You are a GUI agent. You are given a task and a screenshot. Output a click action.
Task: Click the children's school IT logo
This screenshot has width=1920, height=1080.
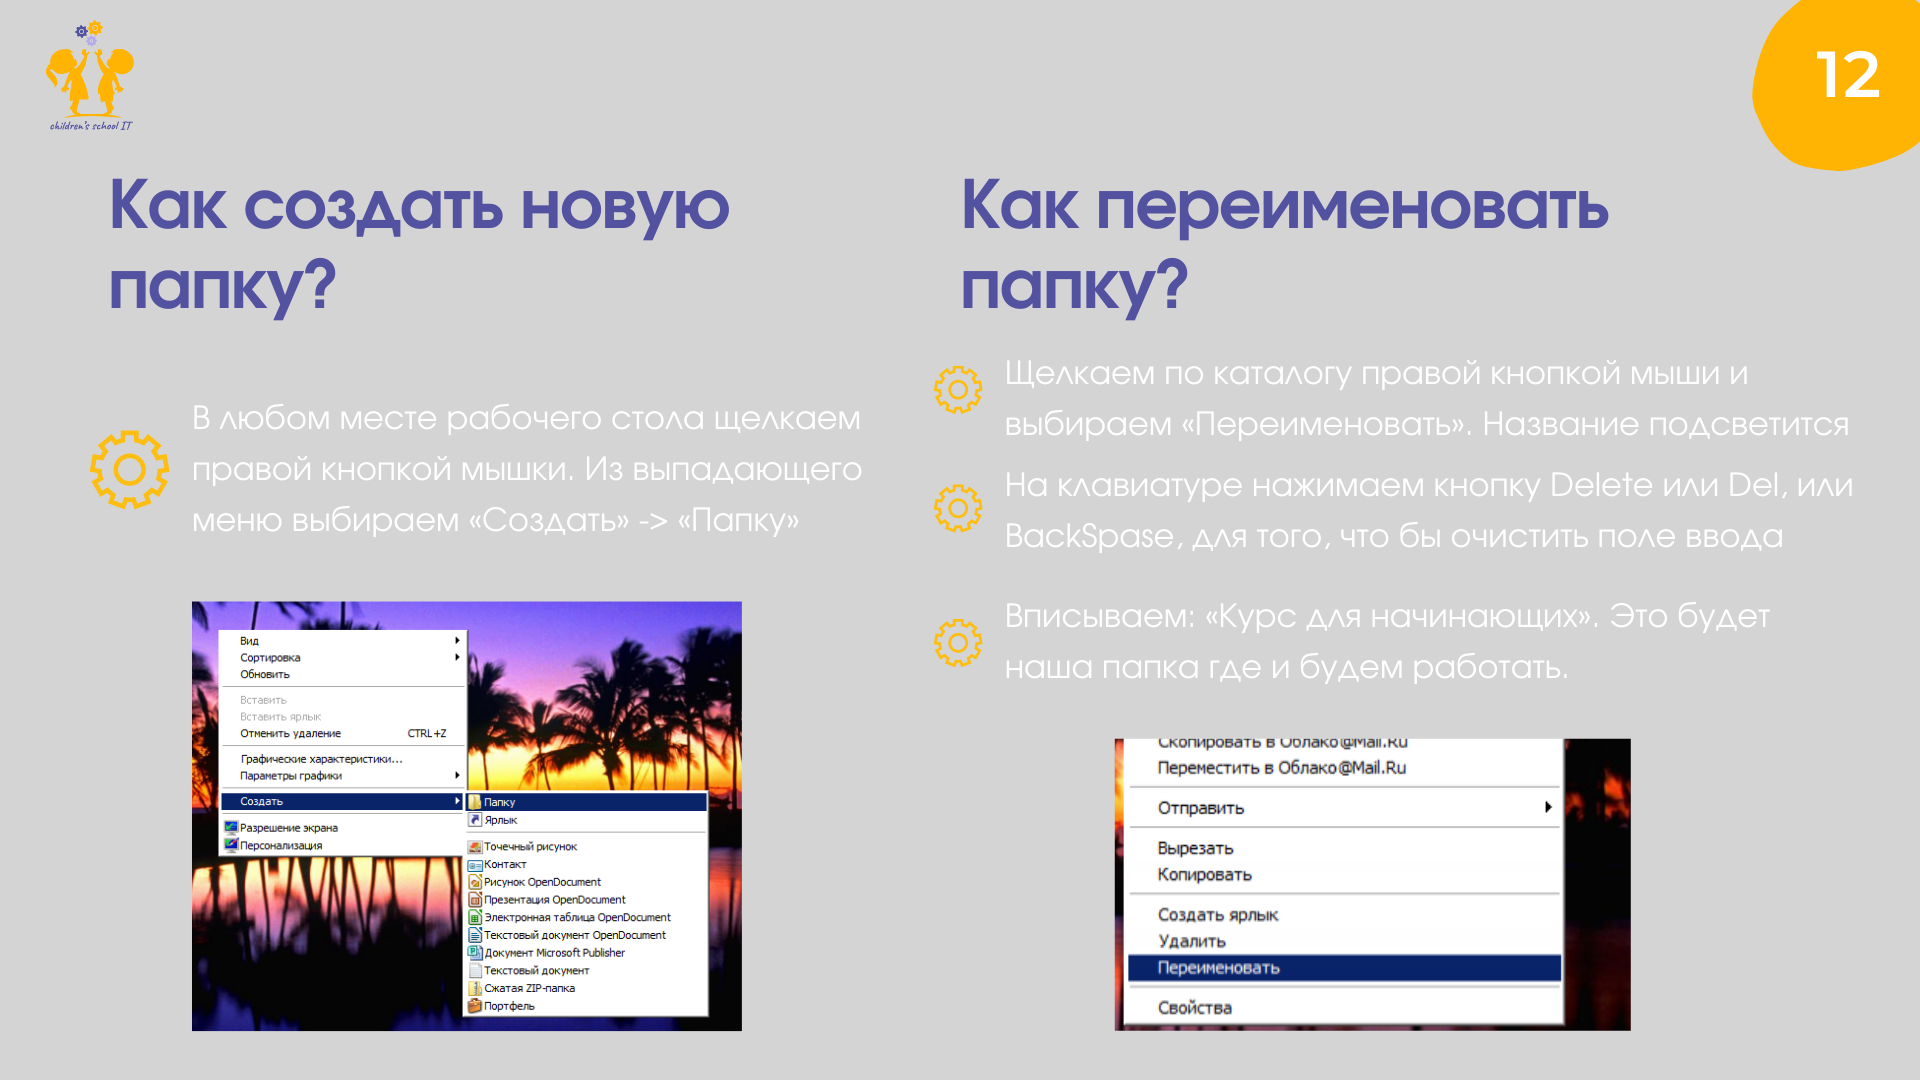(90, 76)
